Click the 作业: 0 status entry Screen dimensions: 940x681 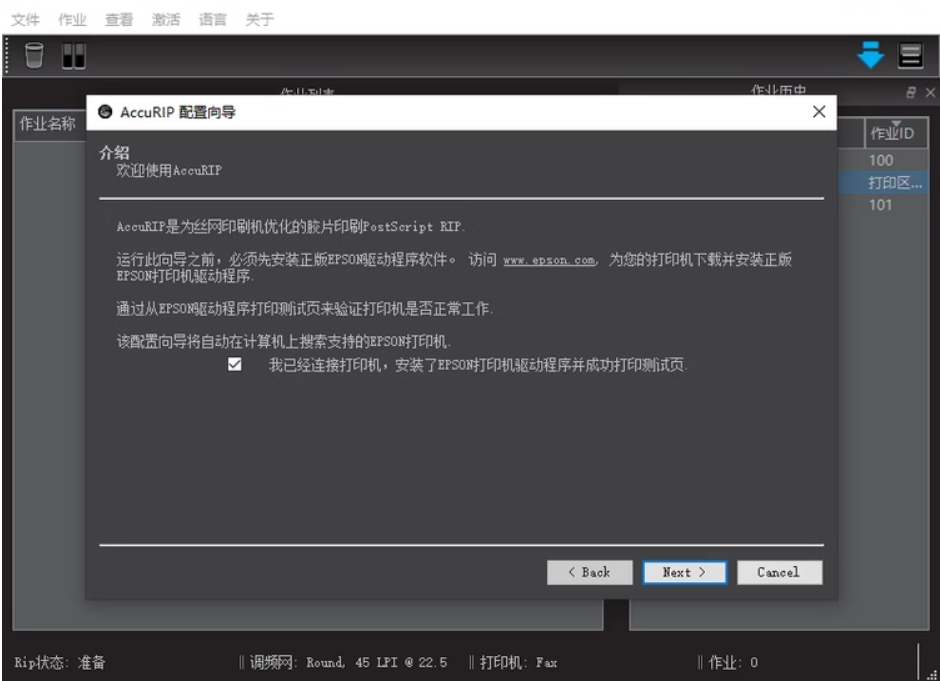click(x=733, y=662)
